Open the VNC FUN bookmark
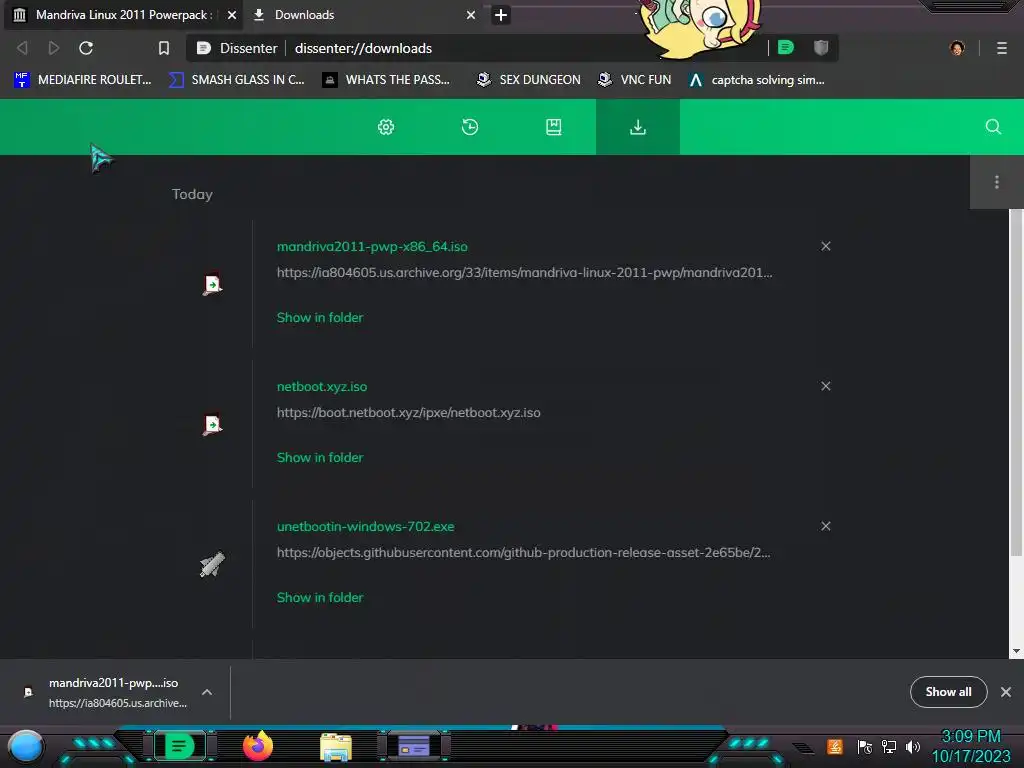The image size is (1024, 768). (634, 80)
